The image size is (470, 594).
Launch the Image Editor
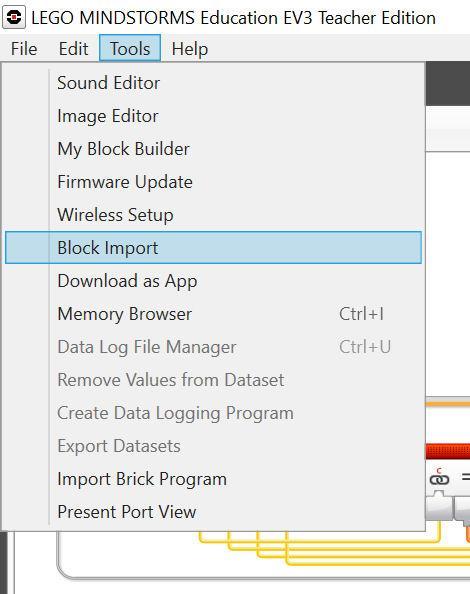coord(213,116)
